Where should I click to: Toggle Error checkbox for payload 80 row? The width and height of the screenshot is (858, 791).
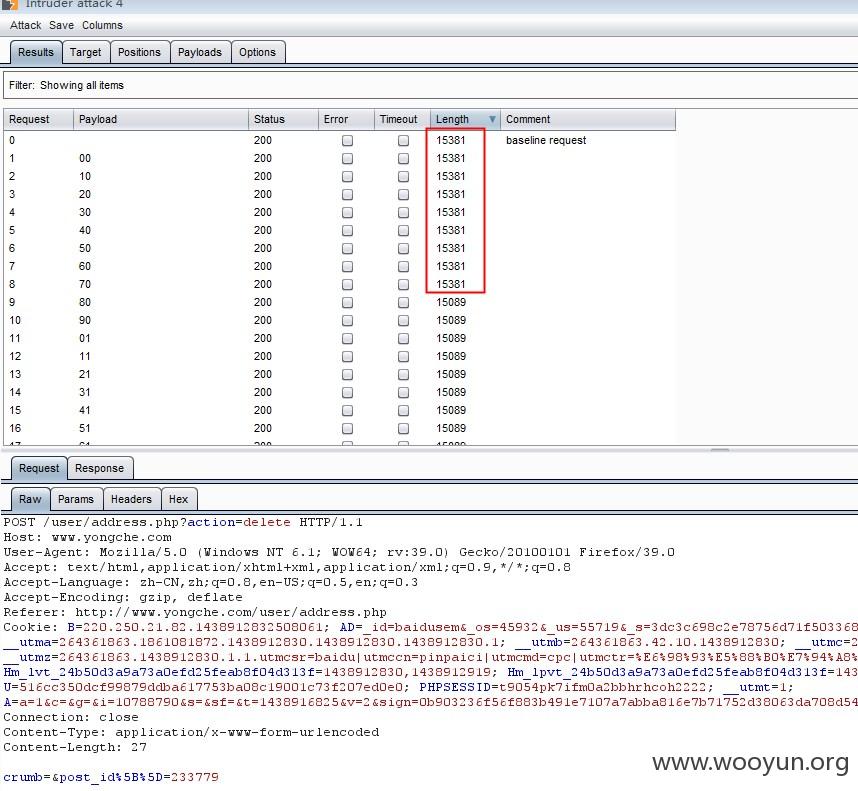pyautogui.click(x=347, y=303)
